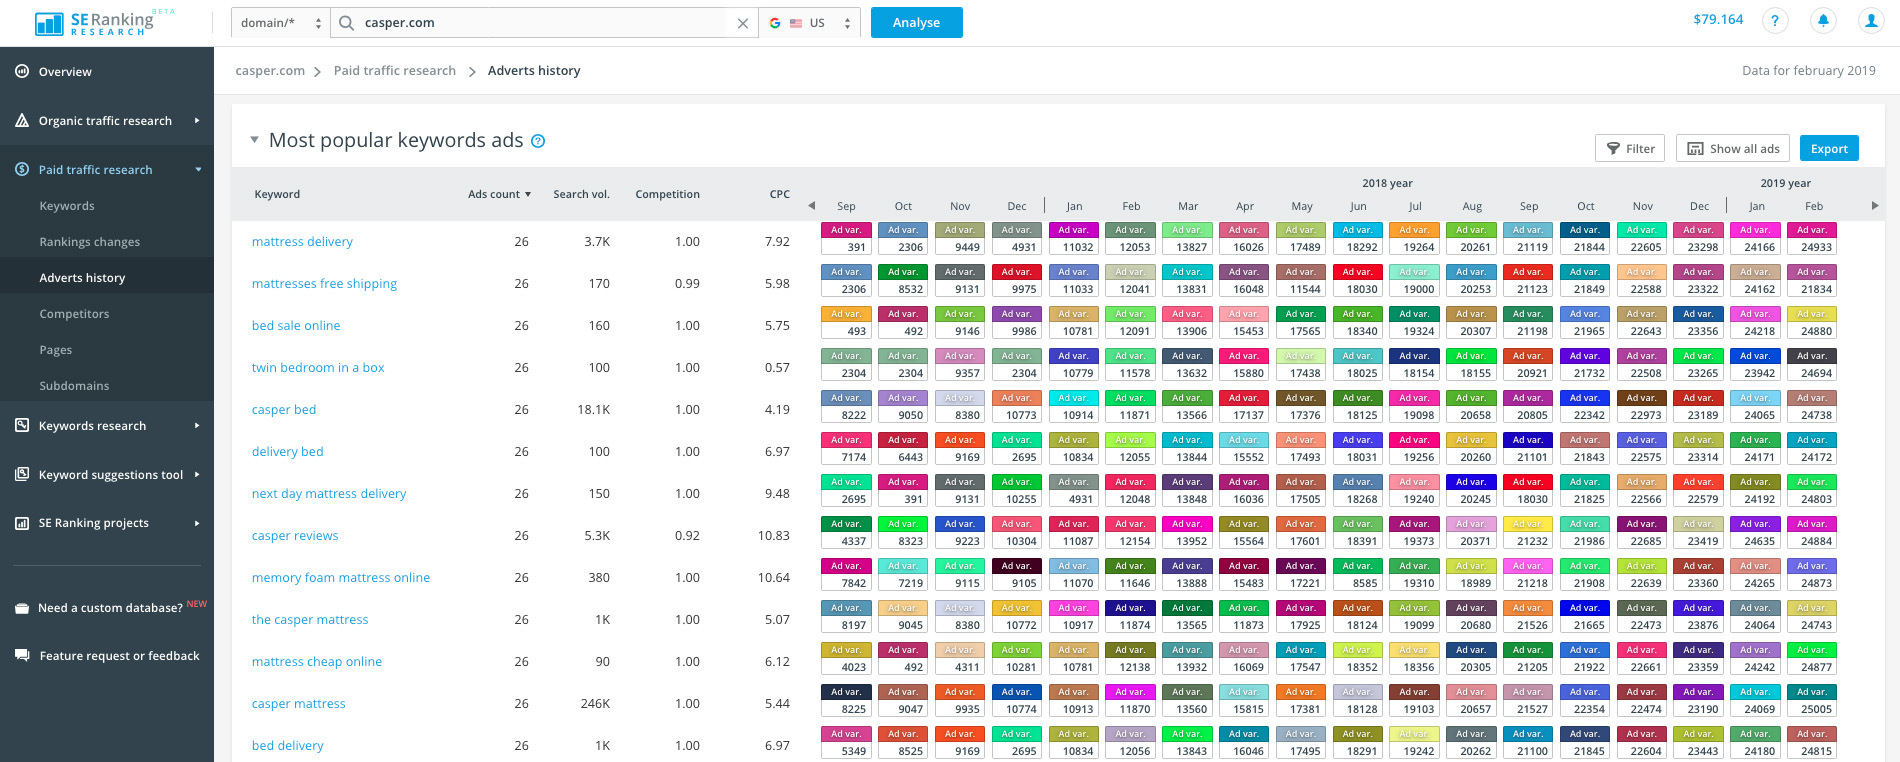Viewport: 1900px width, 762px height.
Task: Sort by the Search vol. column header
Action: pos(581,194)
